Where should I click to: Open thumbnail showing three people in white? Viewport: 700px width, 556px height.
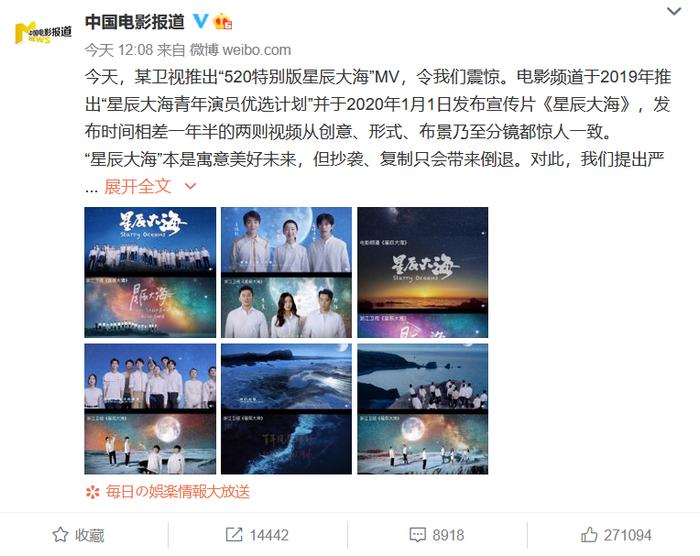coord(286,272)
